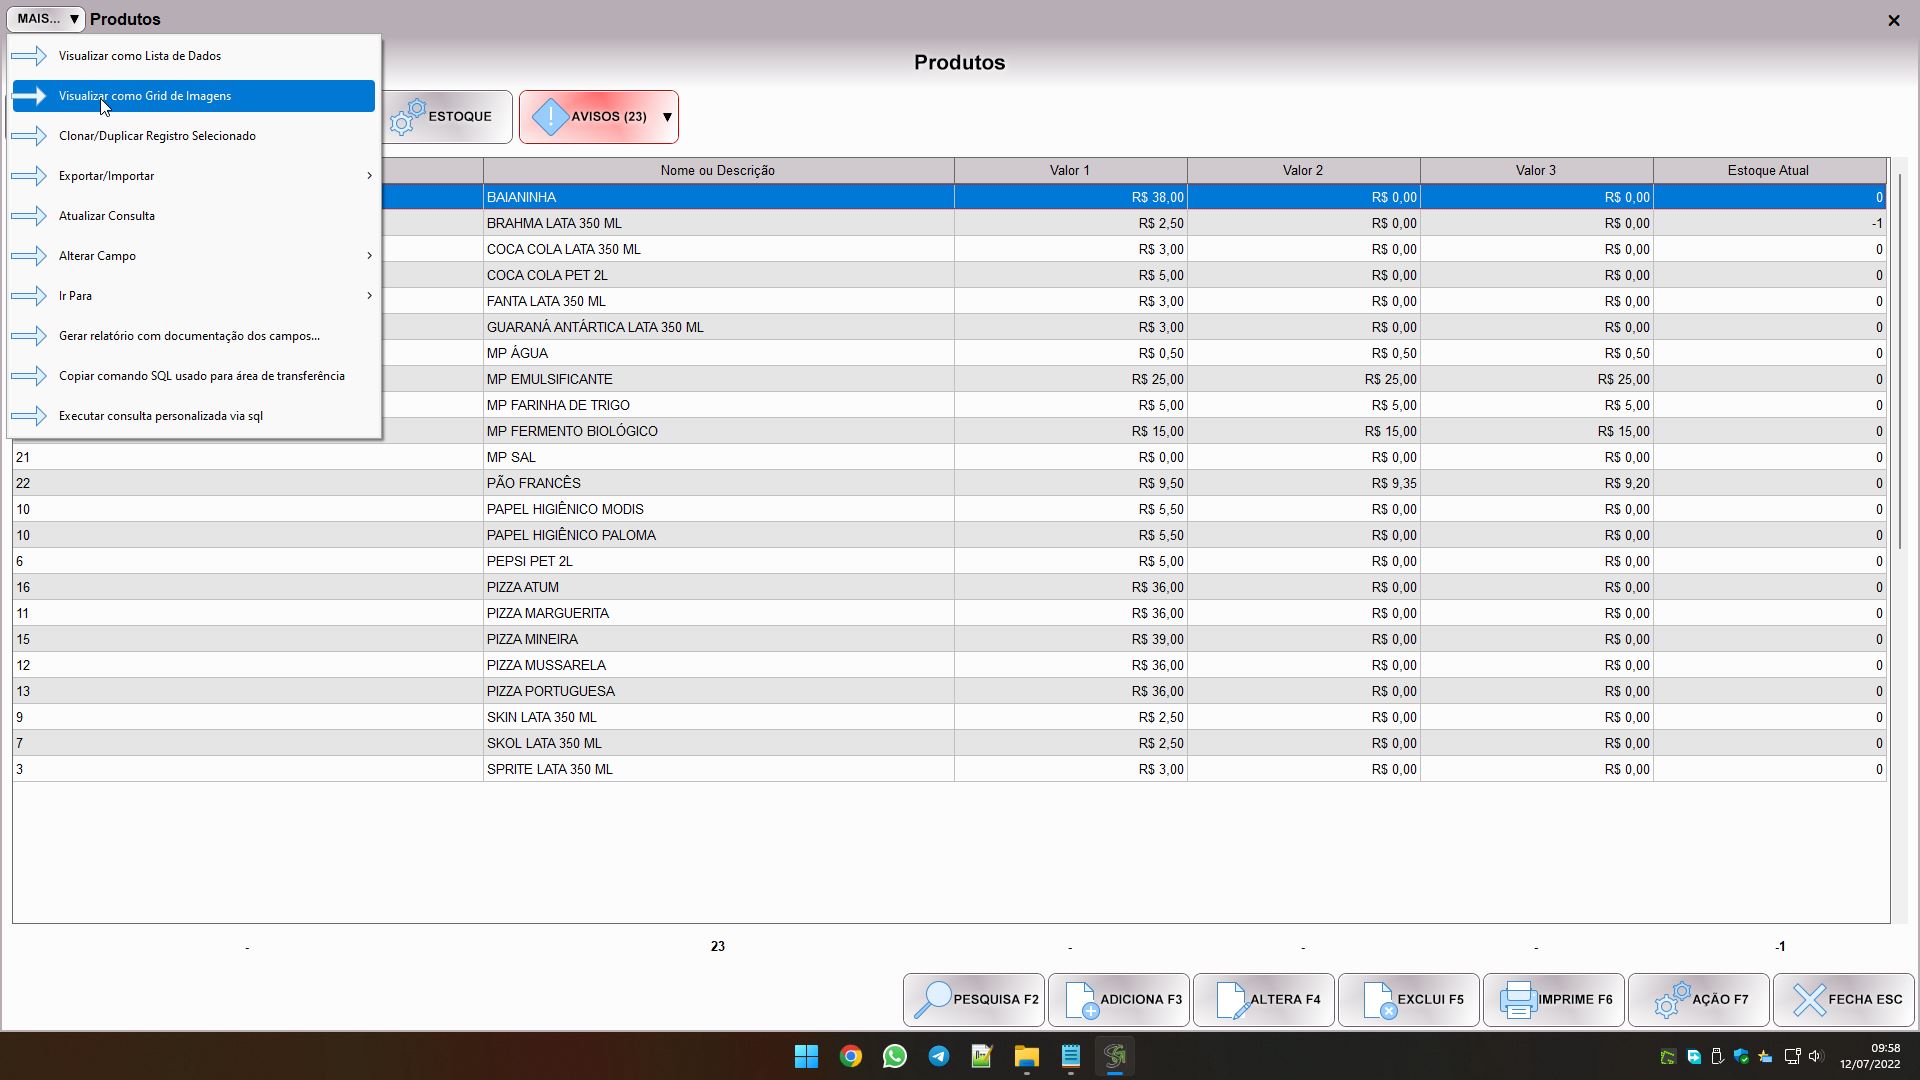Click the Fecha ESC button
1920x1080 pixels.
[1844, 999]
